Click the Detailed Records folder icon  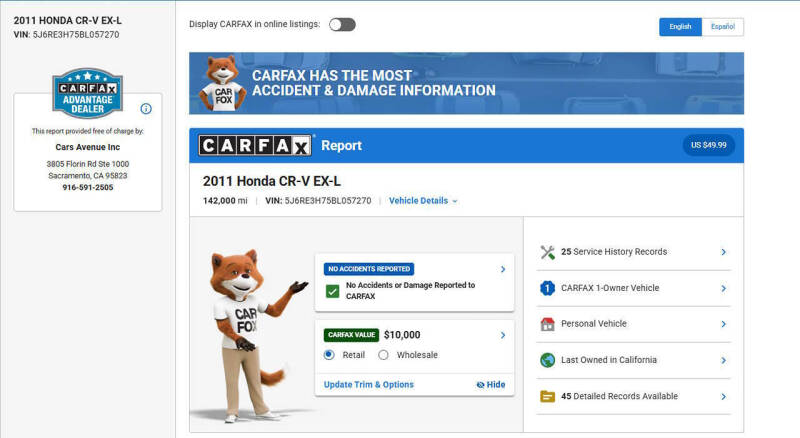click(x=547, y=396)
